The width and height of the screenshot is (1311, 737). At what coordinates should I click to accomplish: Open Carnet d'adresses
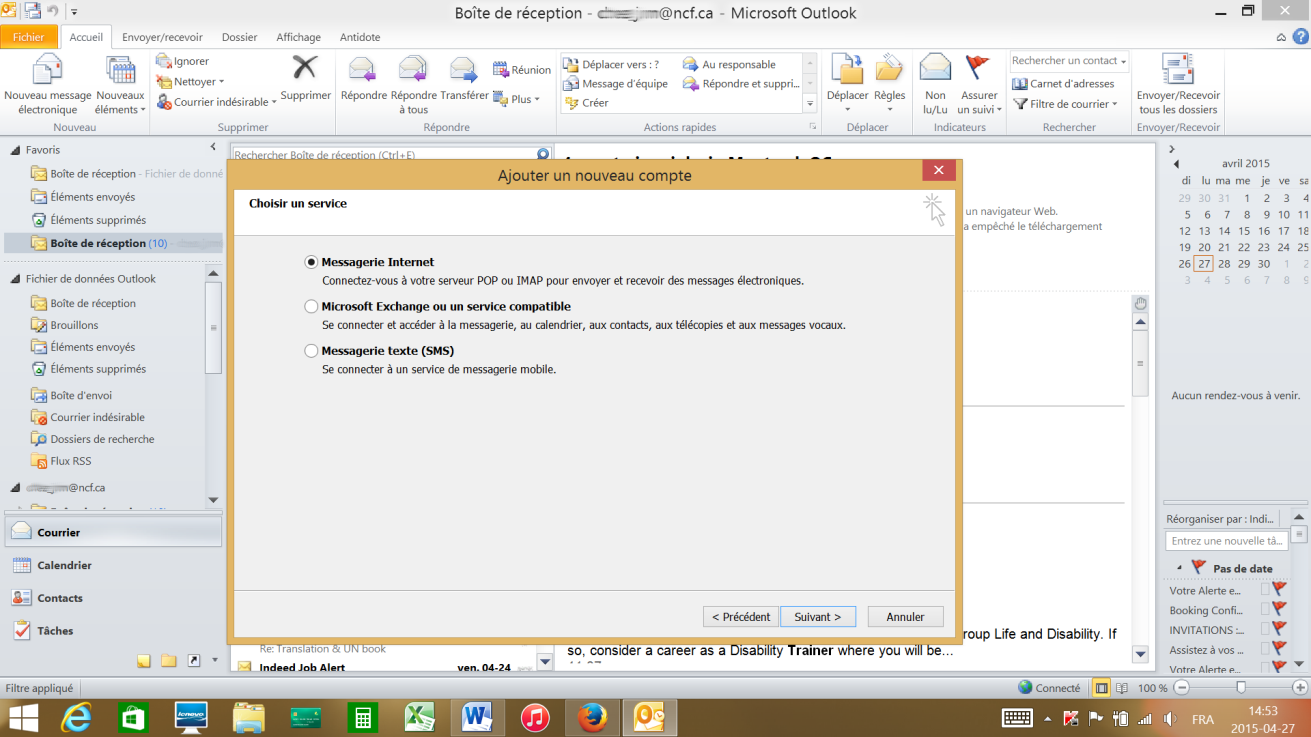1064,84
